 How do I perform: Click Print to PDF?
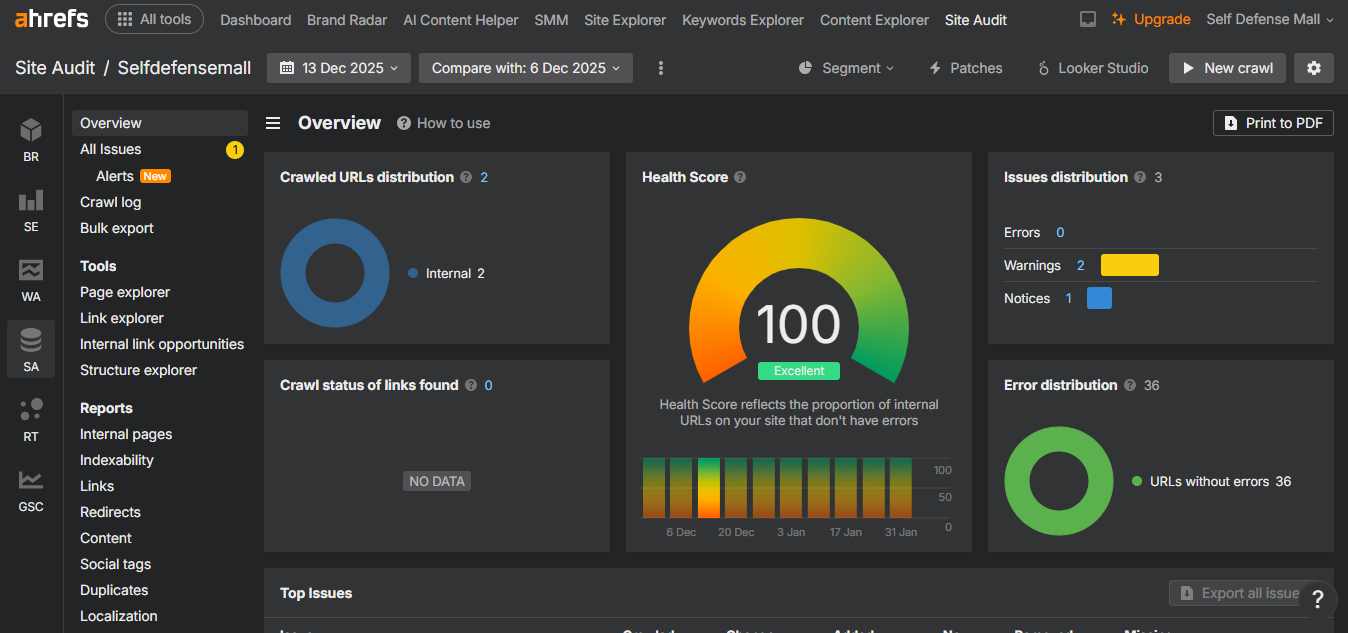point(1273,123)
